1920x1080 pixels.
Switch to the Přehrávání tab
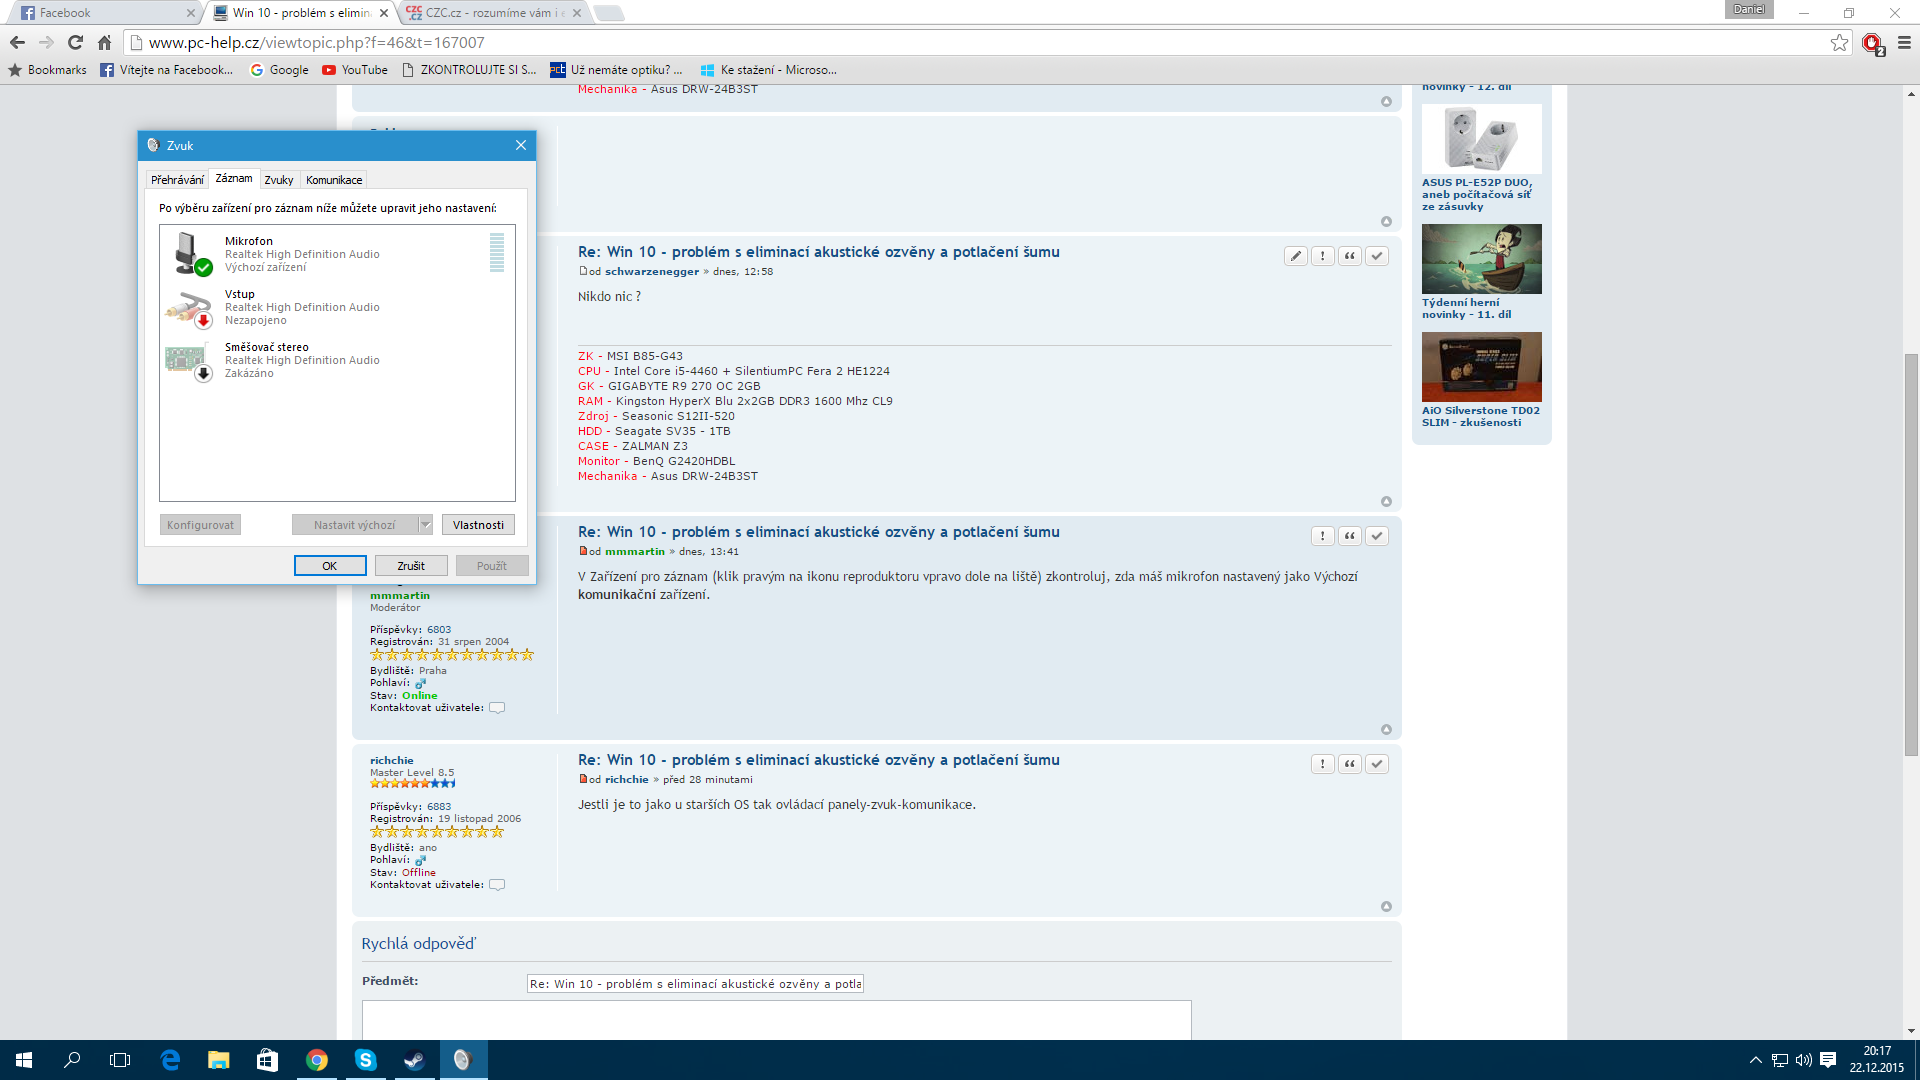[x=177, y=180]
